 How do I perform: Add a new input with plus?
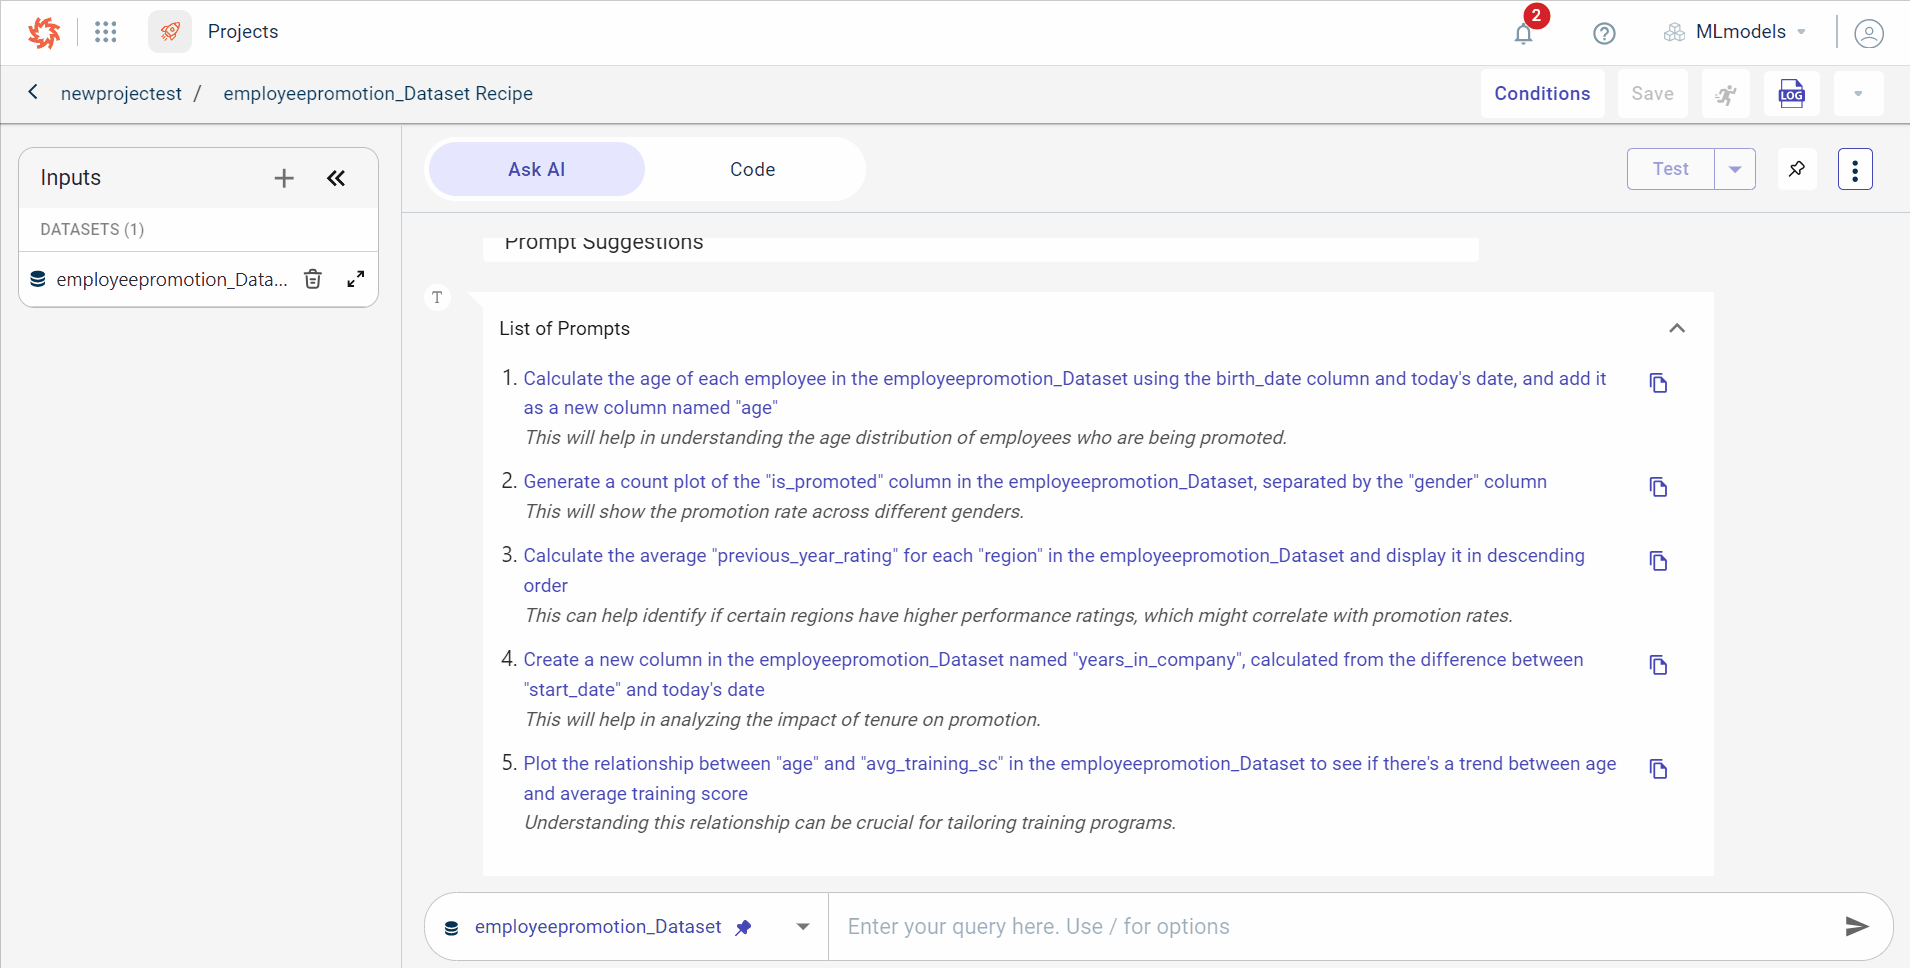pyautogui.click(x=284, y=178)
